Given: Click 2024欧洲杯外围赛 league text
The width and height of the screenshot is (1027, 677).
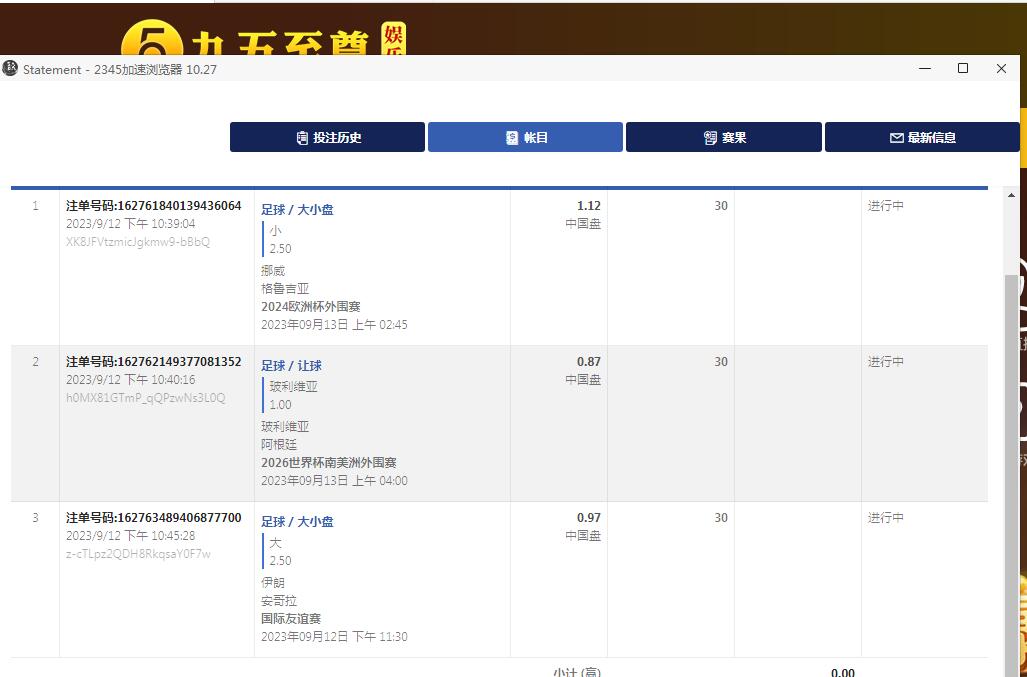Looking at the screenshot, I should point(310,306).
